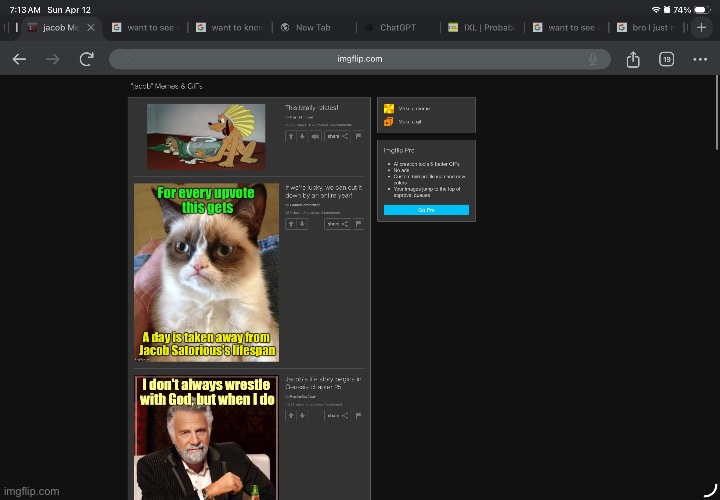Screen dimensions: 720x500
Task: Flag the Grumpy Cat meme
Action: (x=359, y=224)
